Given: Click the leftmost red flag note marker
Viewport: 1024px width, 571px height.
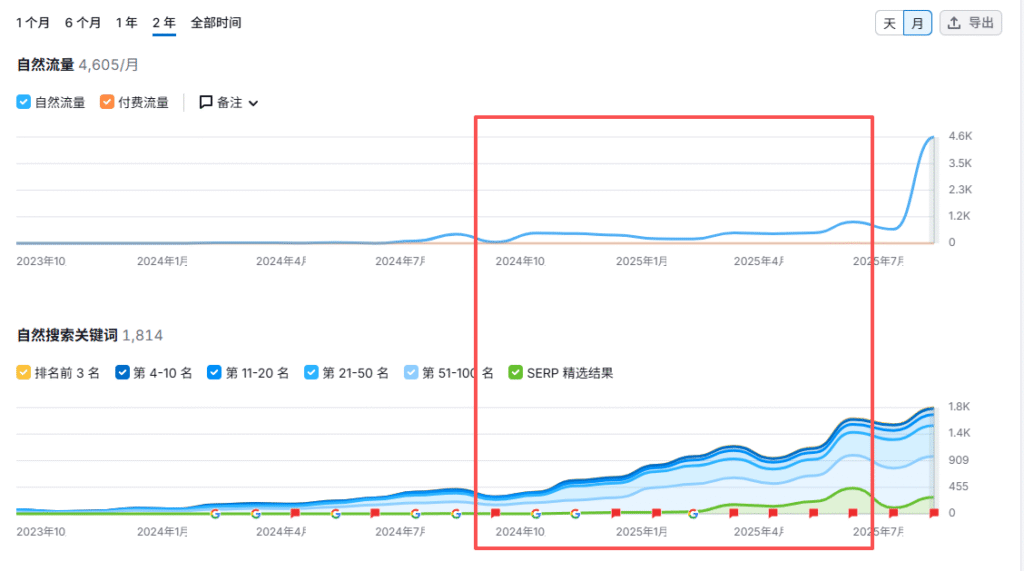Looking at the screenshot, I should pyautogui.click(x=295, y=513).
